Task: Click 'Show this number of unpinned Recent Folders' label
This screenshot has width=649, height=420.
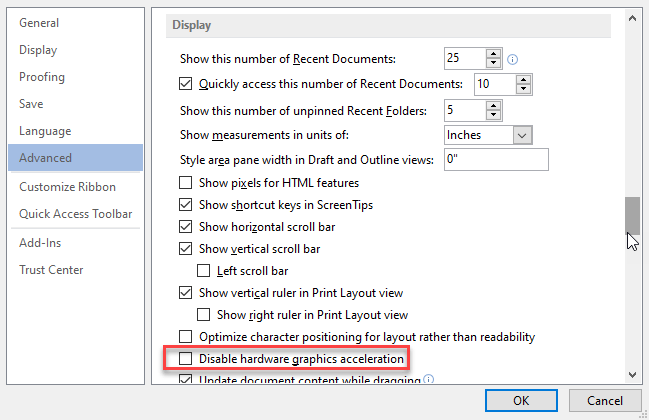Action: click(x=303, y=111)
